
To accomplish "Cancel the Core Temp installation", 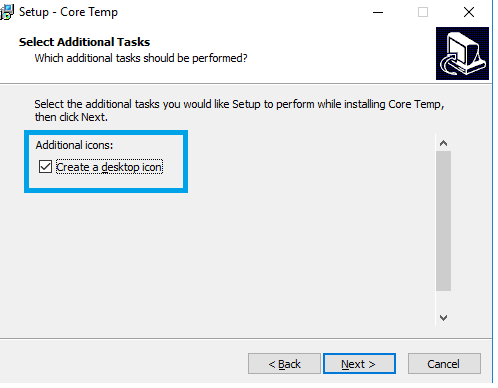I will (x=444, y=364).
